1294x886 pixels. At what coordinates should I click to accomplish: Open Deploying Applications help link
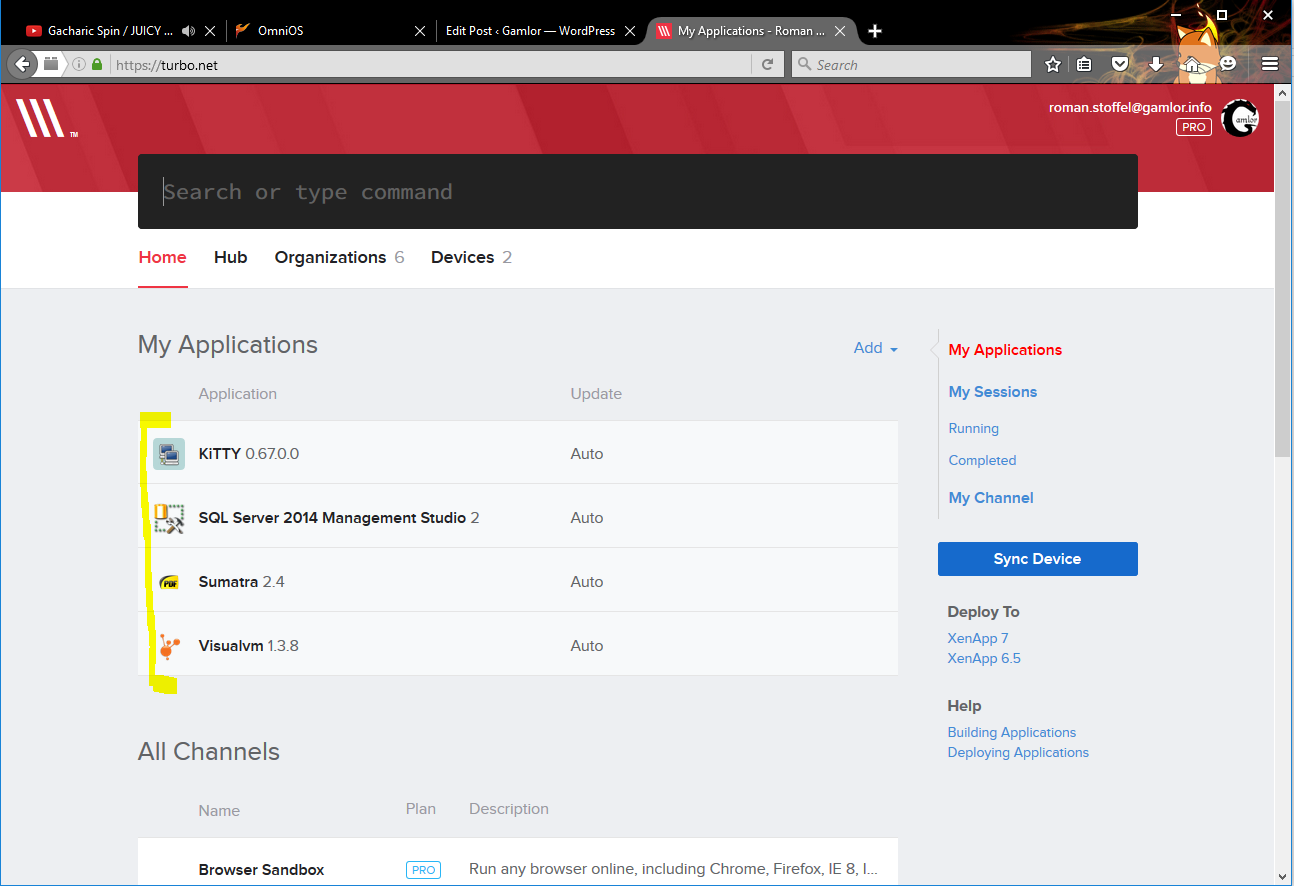1018,752
